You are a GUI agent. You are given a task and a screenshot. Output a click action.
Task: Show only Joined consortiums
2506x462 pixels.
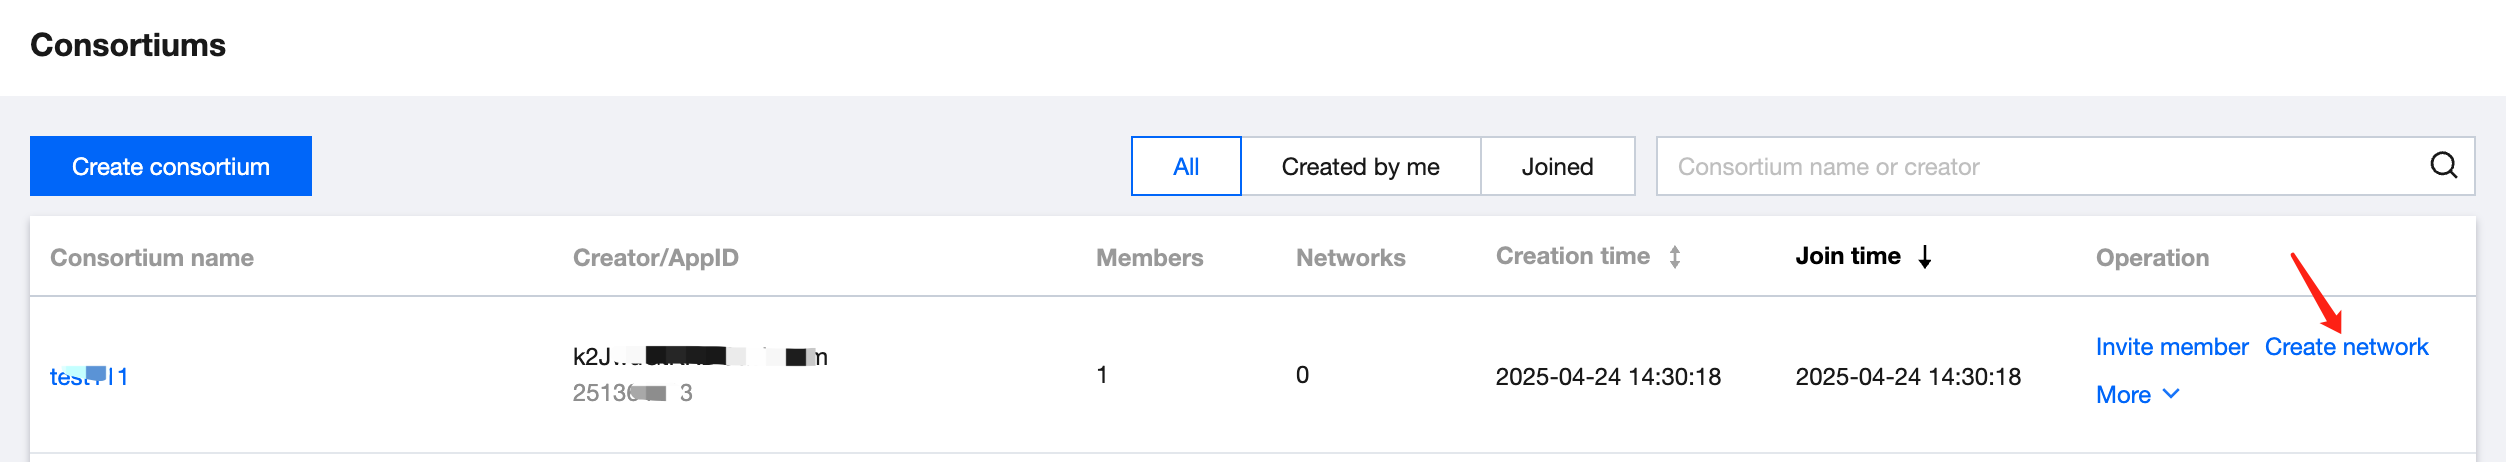point(1557,166)
